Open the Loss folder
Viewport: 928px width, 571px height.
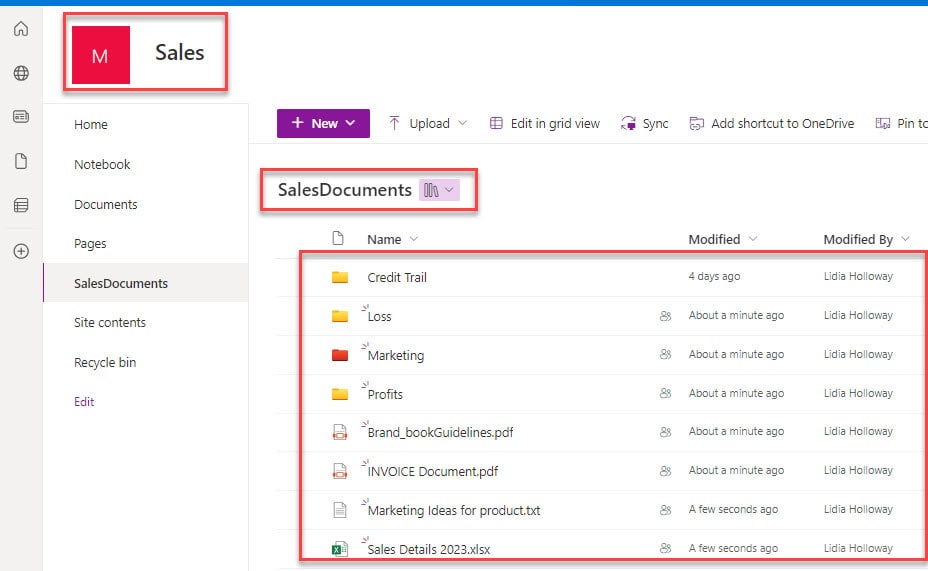(x=379, y=317)
